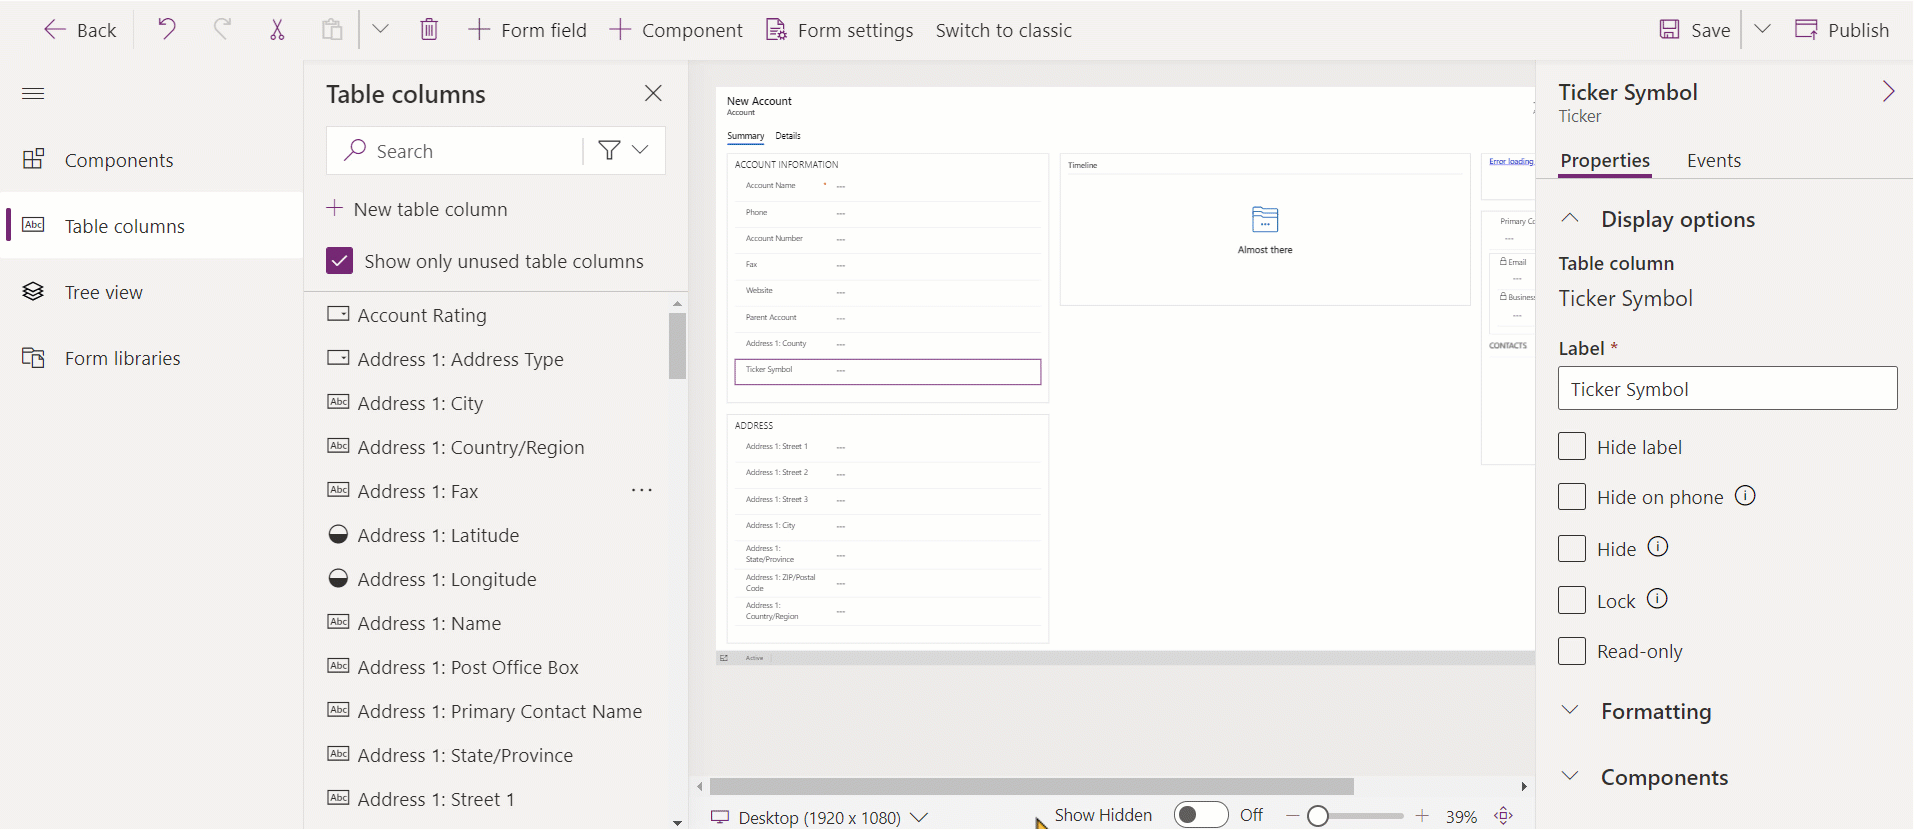Viewport: 1914px width, 830px height.
Task: Click the column list vertical scrollbar
Action: (677, 345)
